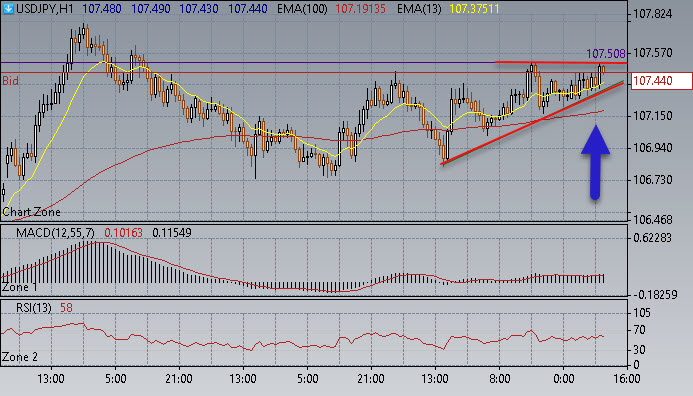Click the 16:00 time axis label
Screen dimensions: 693x396
[x=628, y=379]
